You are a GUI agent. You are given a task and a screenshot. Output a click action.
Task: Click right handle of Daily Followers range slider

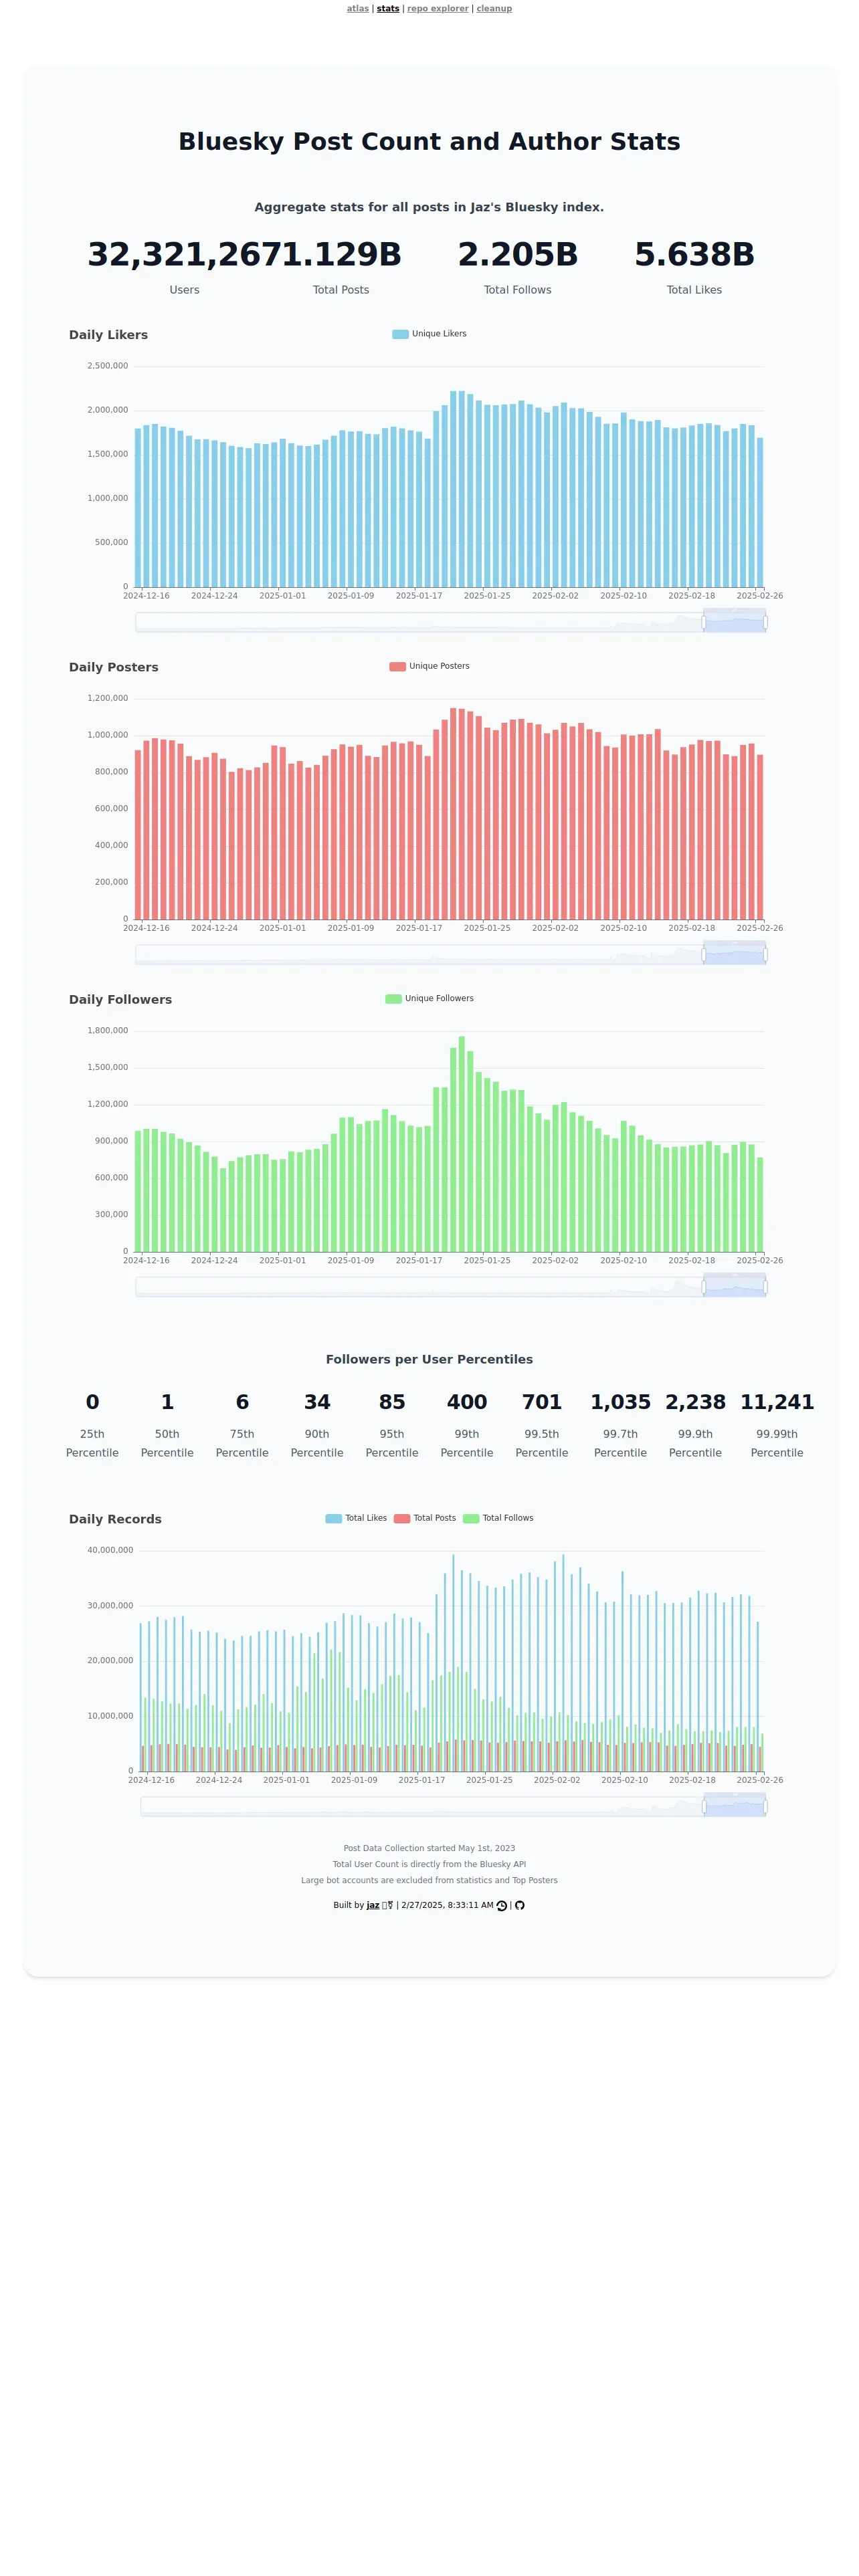[x=765, y=1287]
